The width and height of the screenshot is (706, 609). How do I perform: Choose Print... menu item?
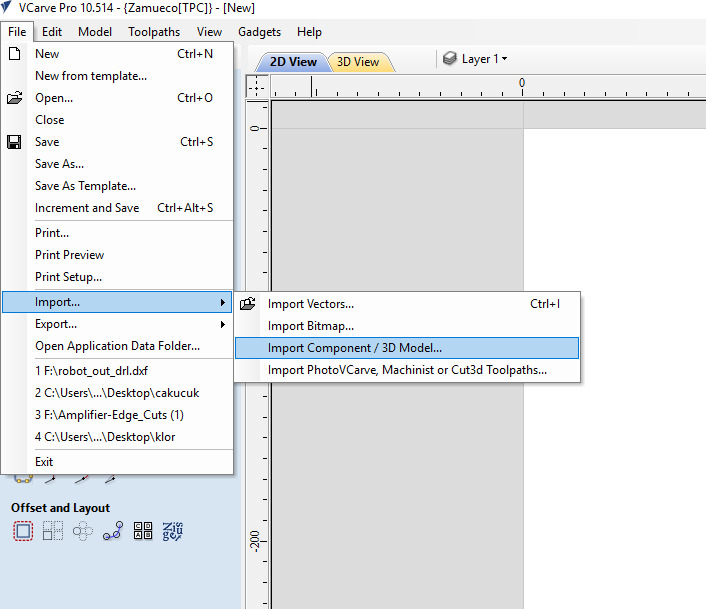point(117,233)
